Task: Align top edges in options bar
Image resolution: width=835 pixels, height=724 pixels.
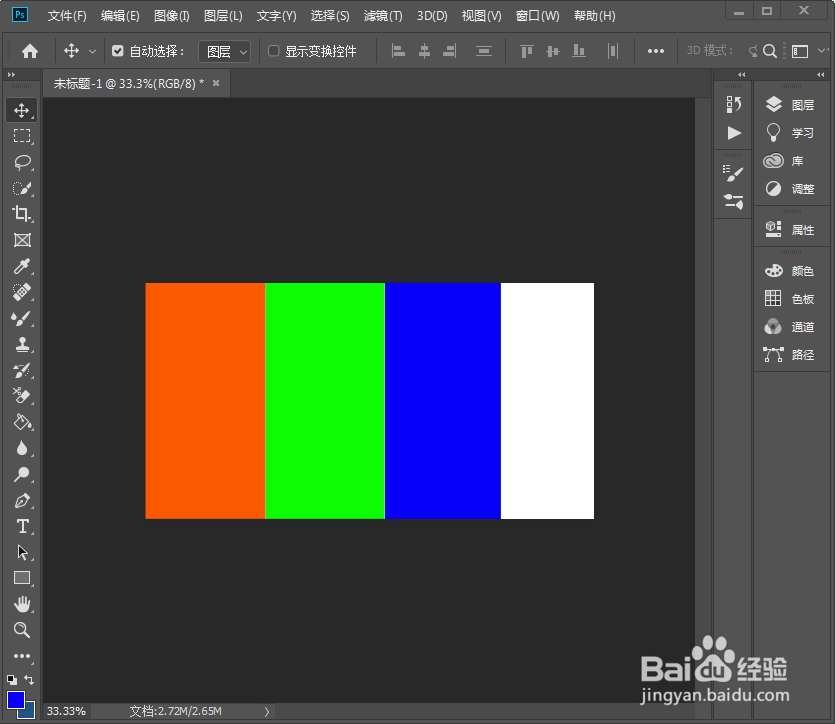Action: point(527,51)
